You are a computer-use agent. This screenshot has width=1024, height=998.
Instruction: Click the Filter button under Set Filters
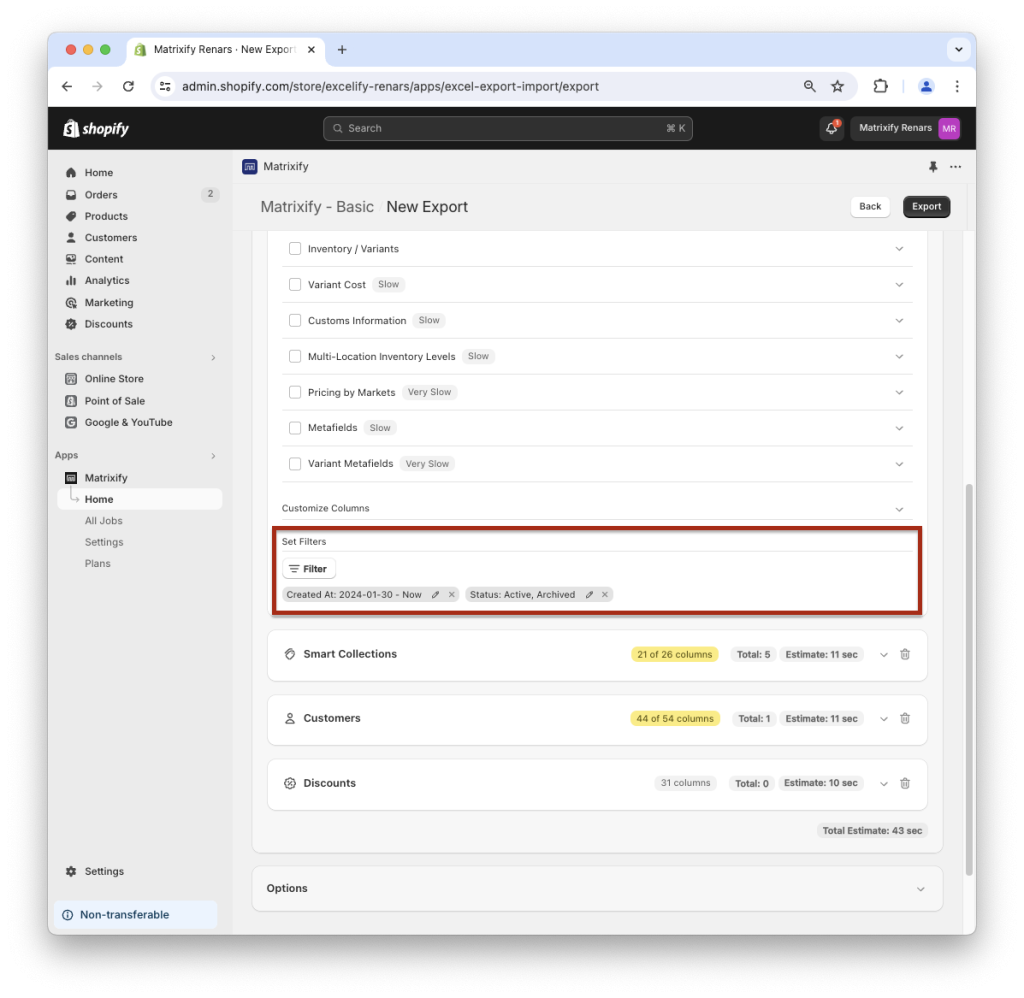[308, 568]
